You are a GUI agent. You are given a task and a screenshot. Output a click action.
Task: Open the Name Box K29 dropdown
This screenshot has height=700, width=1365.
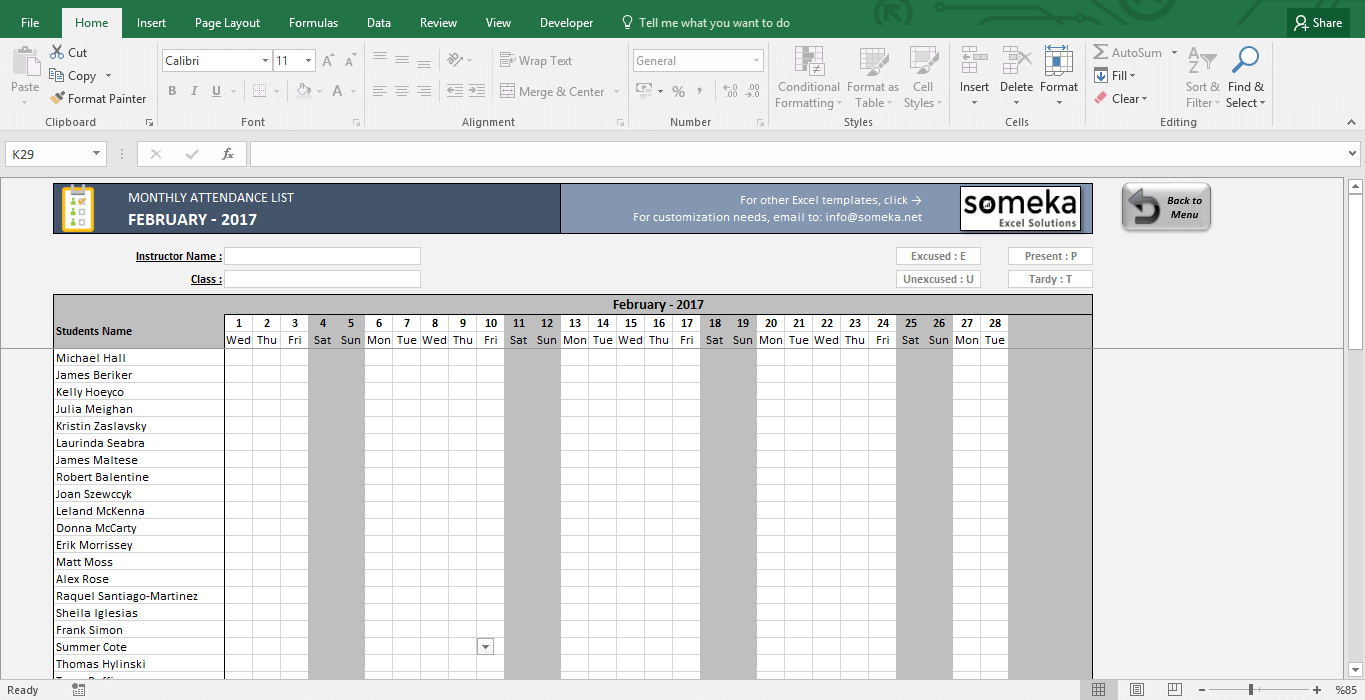(97, 154)
